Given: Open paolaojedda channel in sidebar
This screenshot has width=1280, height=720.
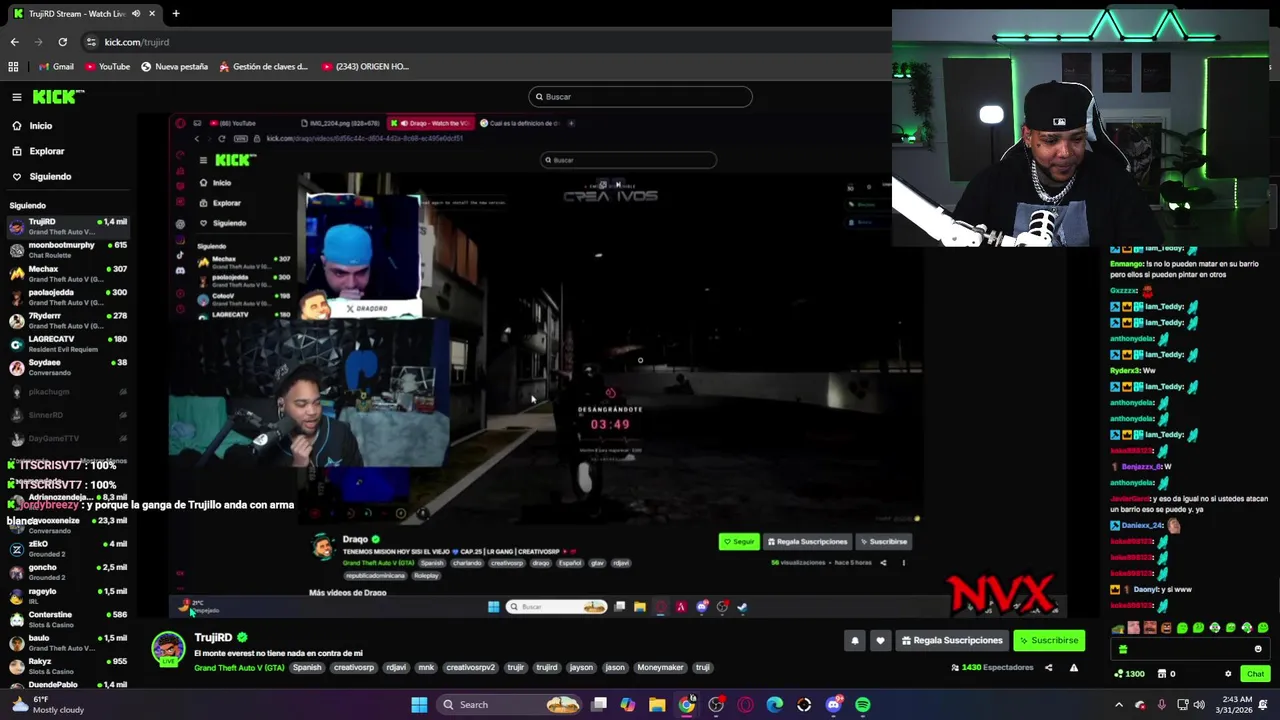Looking at the screenshot, I should tap(68, 297).
